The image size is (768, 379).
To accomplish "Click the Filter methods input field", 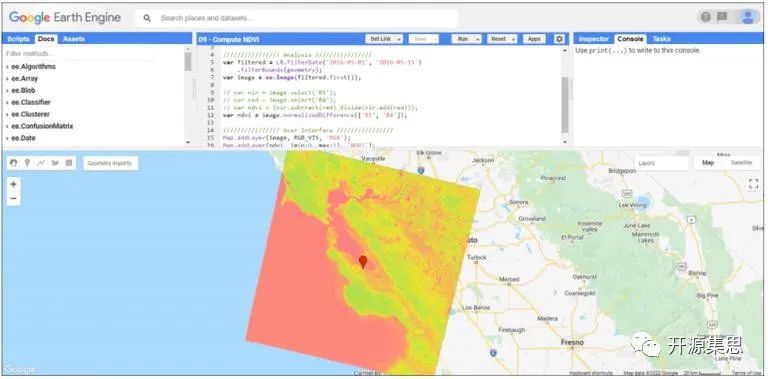I will [x=78, y=53].
